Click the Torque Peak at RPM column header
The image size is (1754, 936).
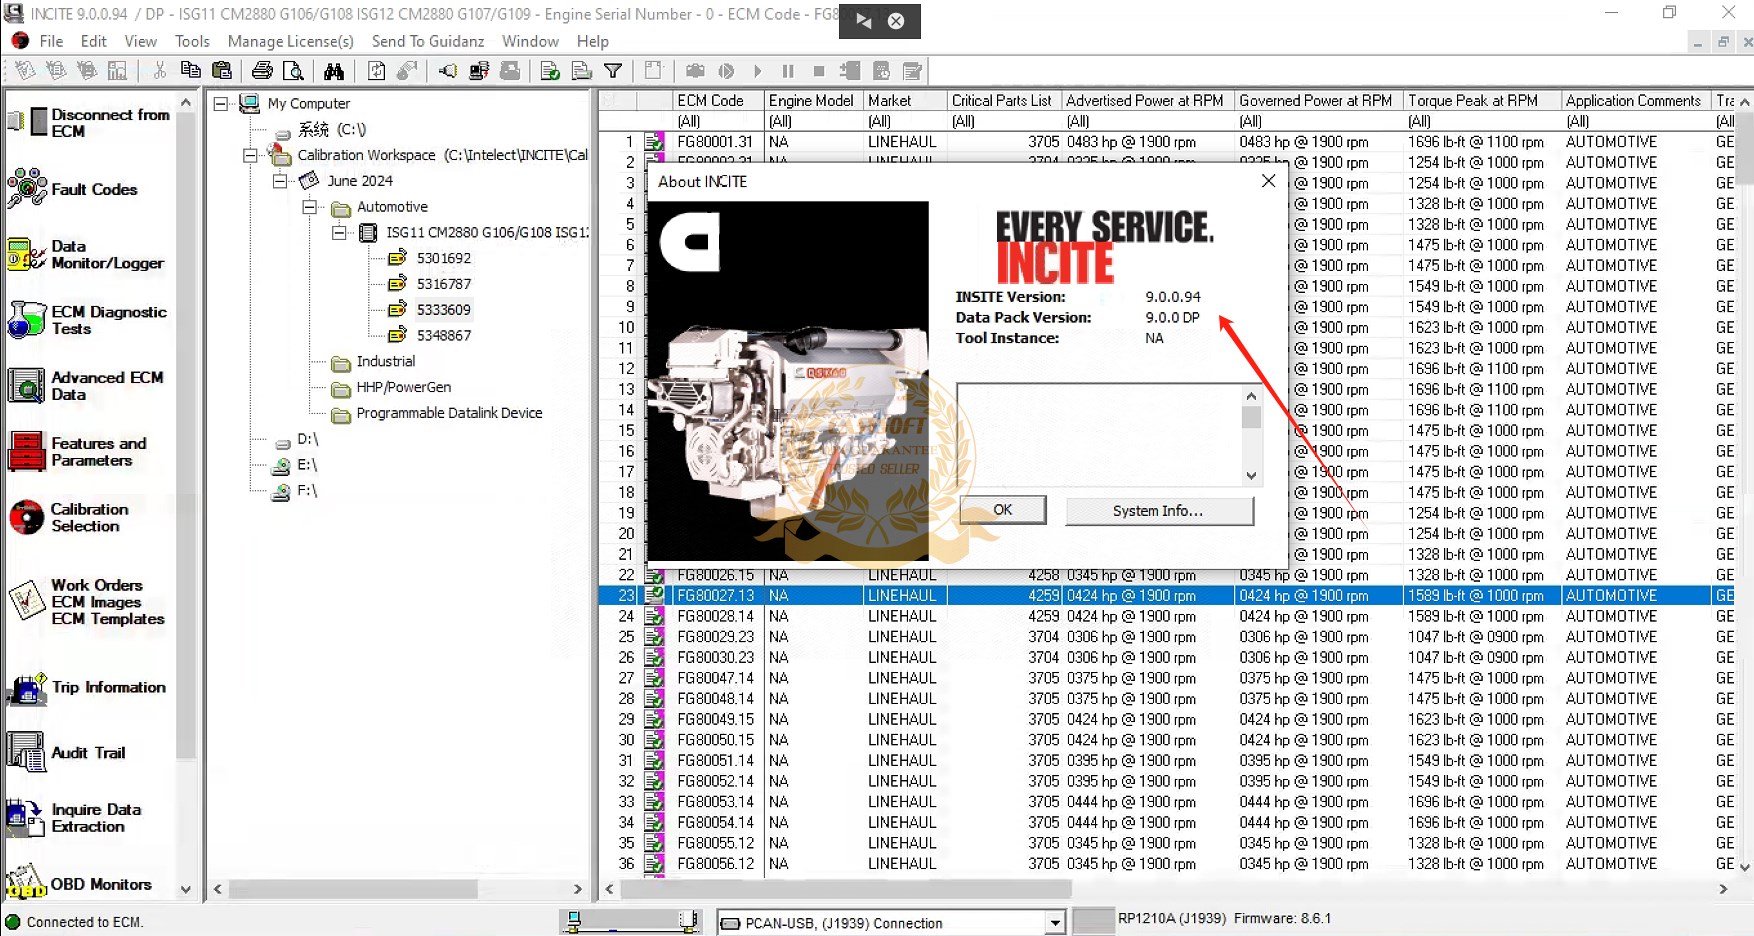click(x=1483, y=100)
